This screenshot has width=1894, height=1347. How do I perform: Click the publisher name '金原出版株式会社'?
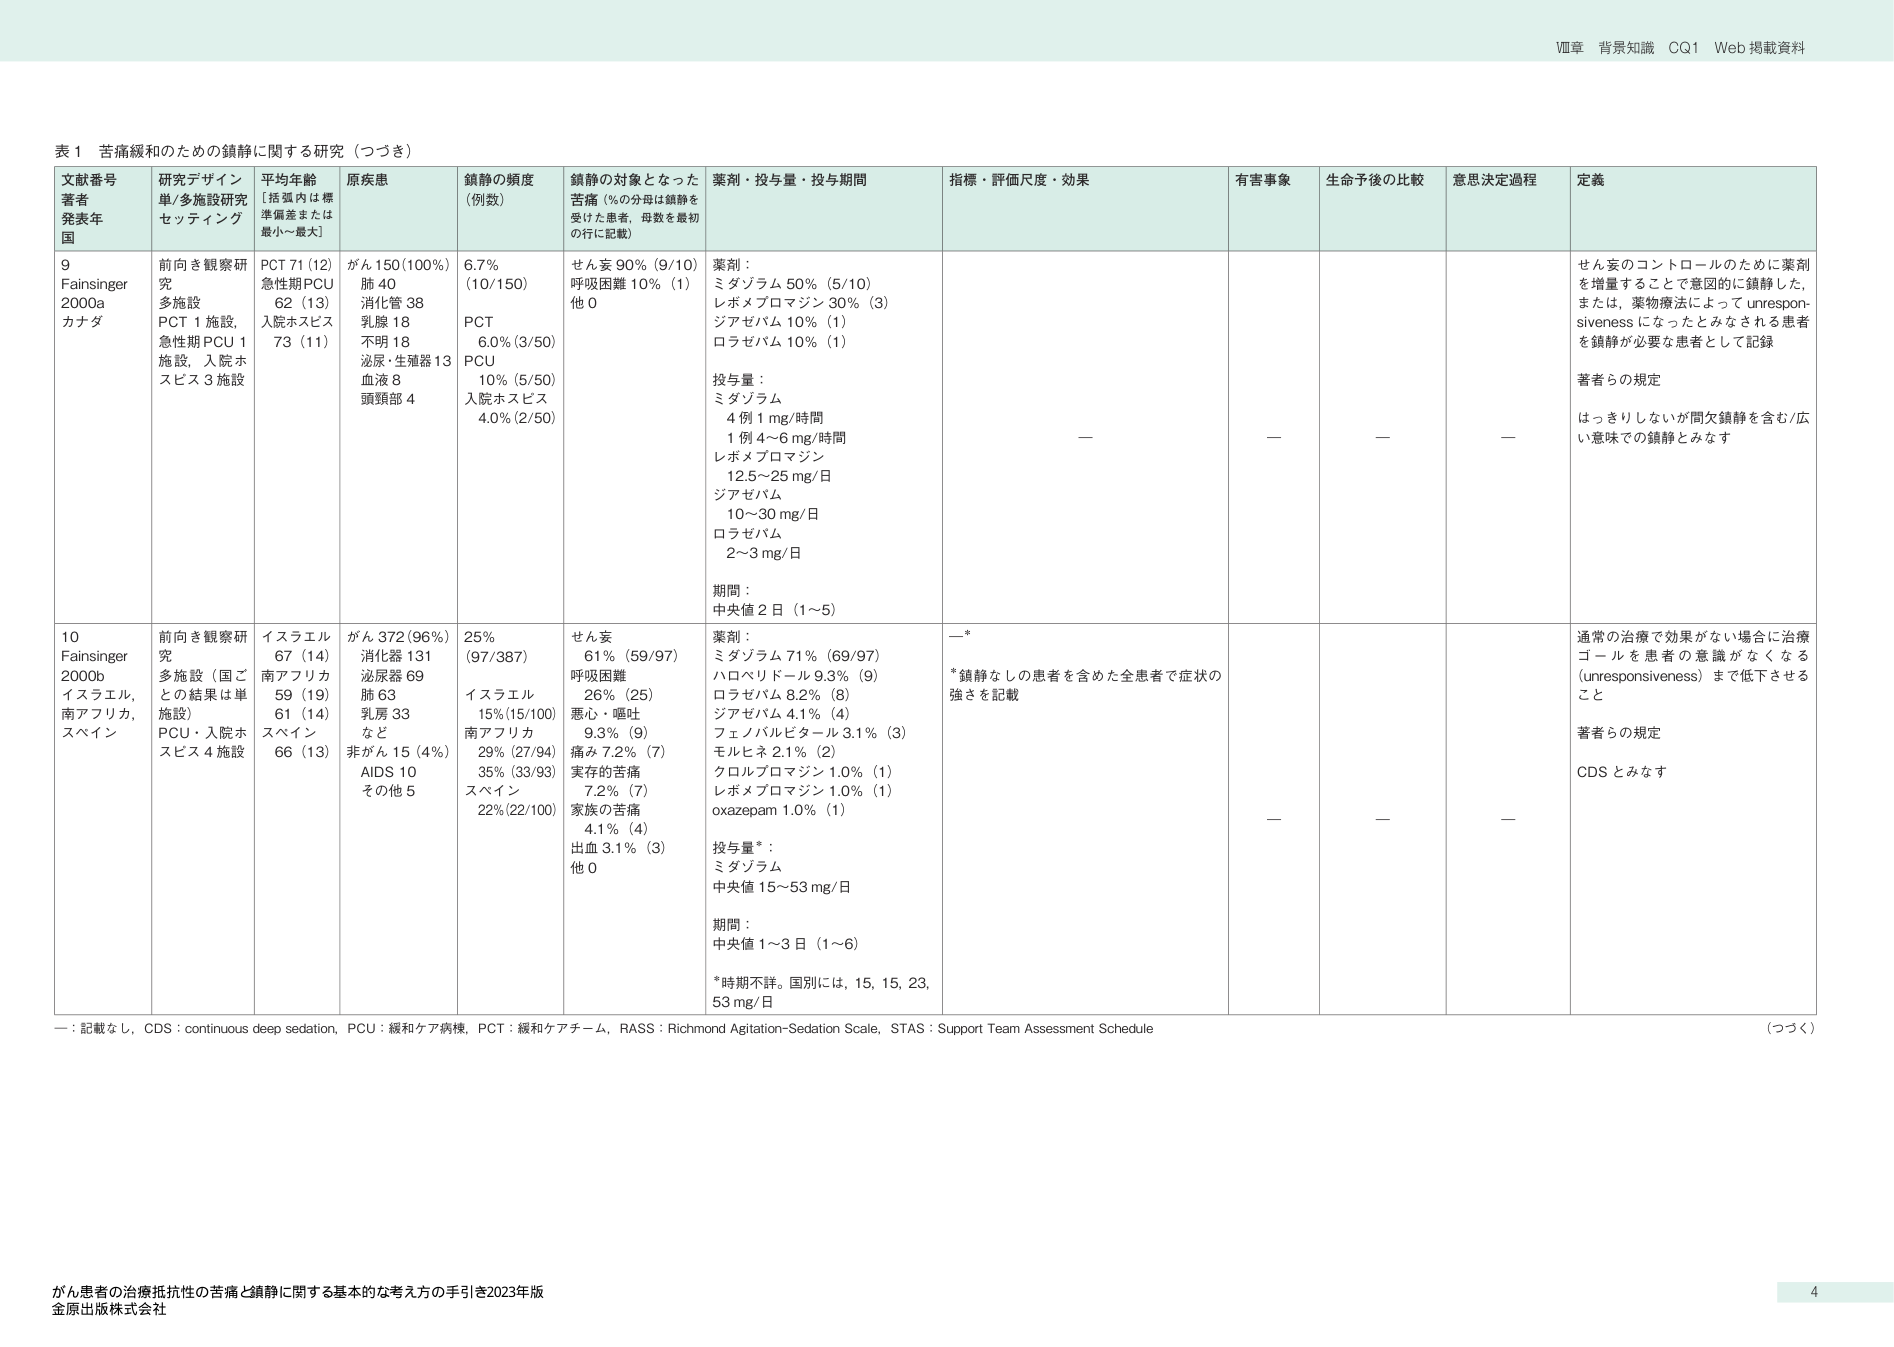pyautogui.click(x=109, y=1309)
